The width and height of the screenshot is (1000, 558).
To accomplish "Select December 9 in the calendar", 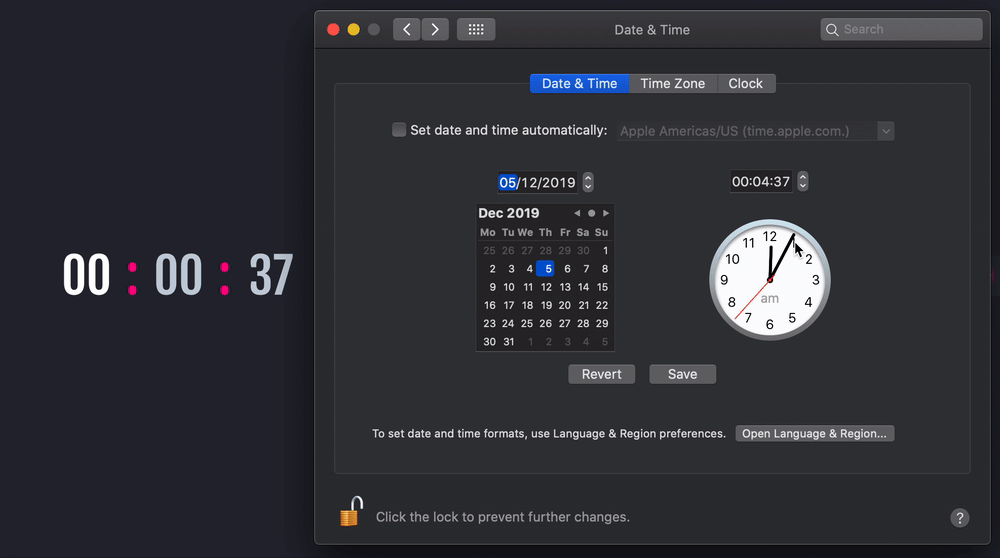I will click(x=492, y=287).
